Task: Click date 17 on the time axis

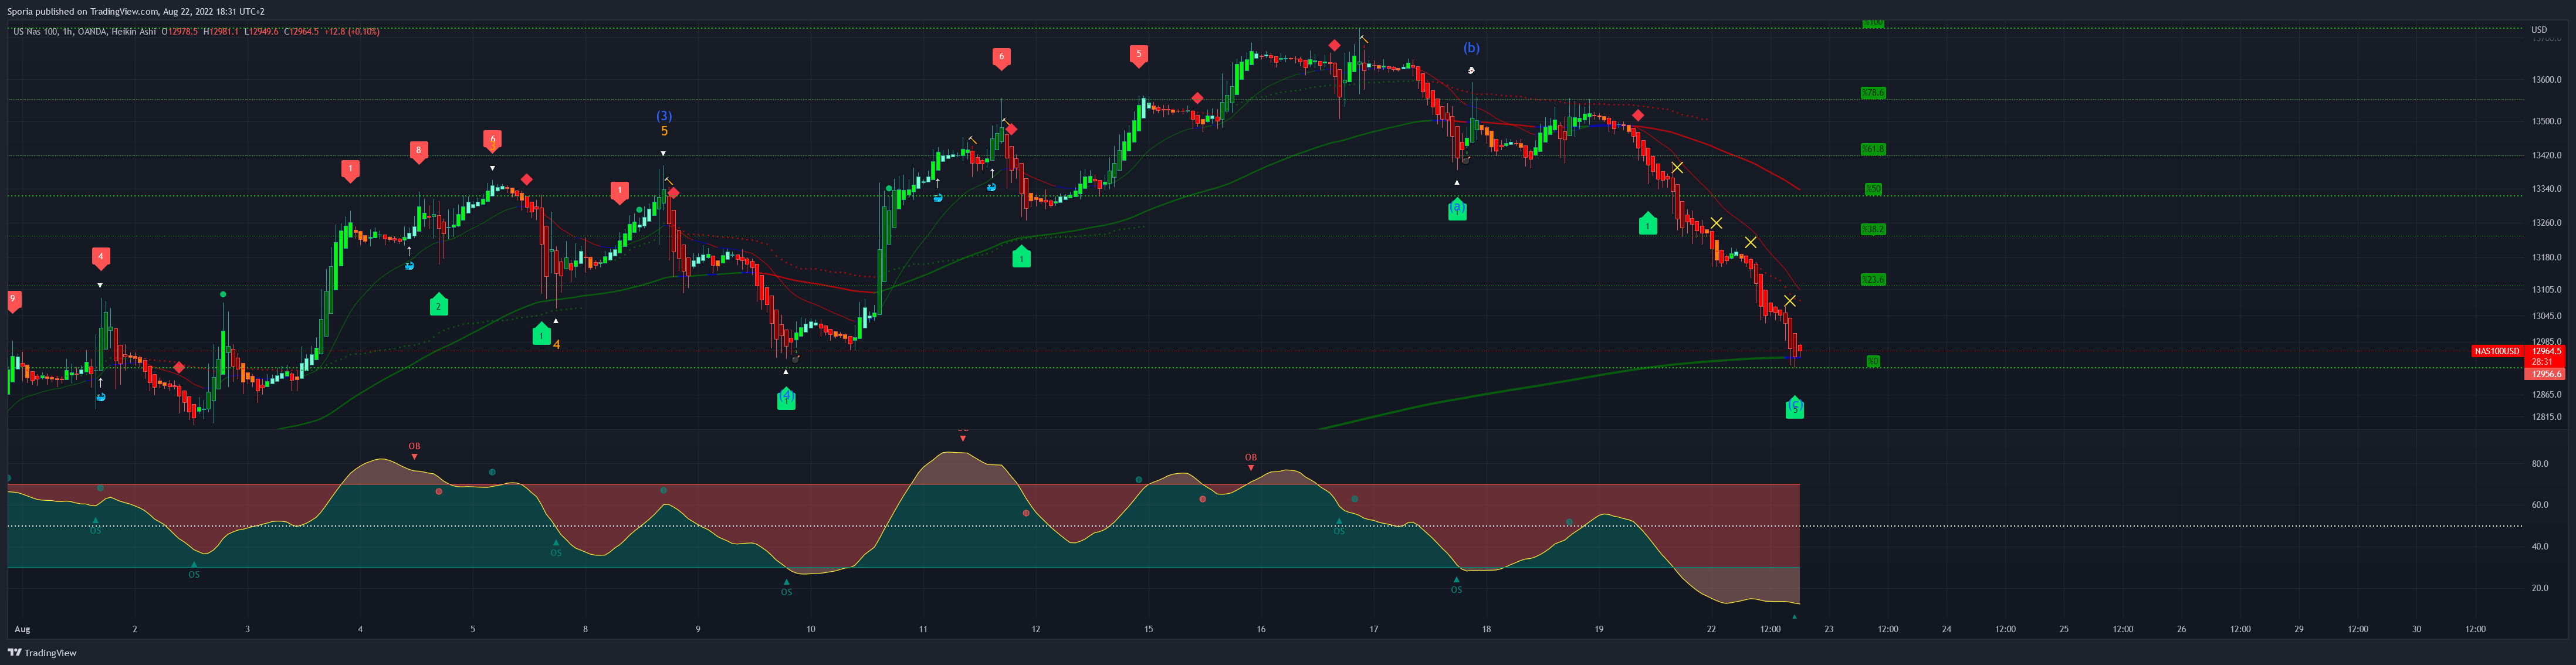Action: pyautogui.click(x=1374, y=630)
